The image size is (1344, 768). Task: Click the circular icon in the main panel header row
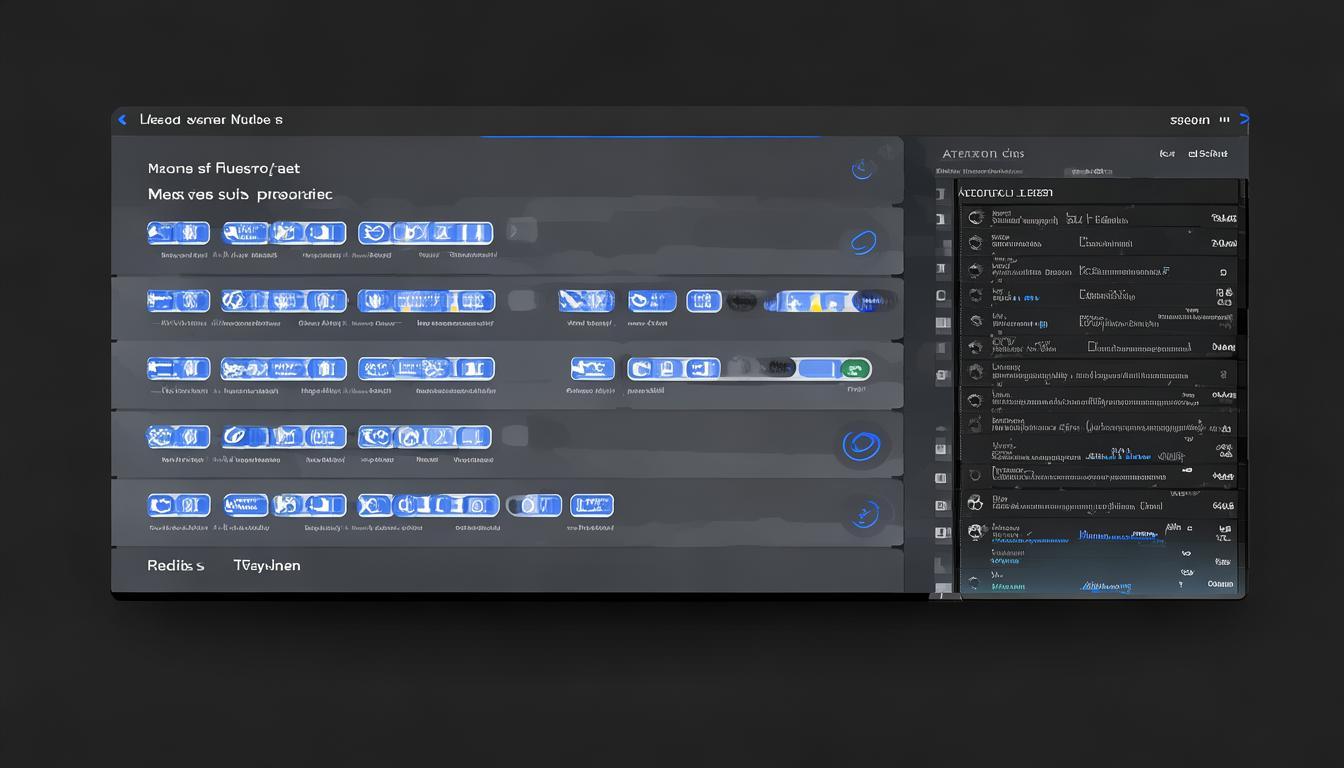coord(862,169)
